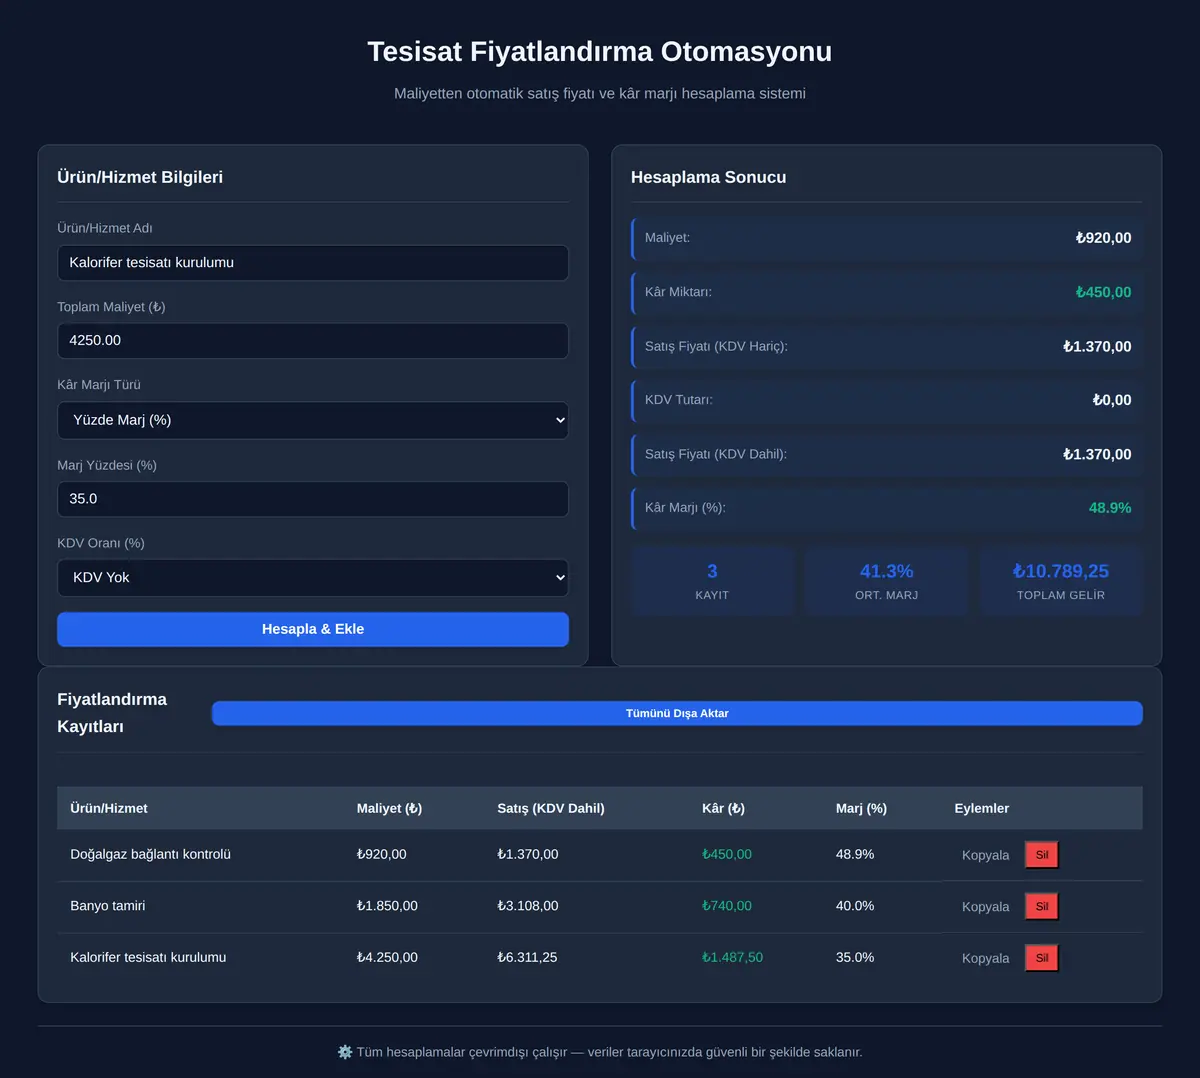
Task: Click the Satış Fiyatı (KDV Dahil) row
Action: click(887, 454)
